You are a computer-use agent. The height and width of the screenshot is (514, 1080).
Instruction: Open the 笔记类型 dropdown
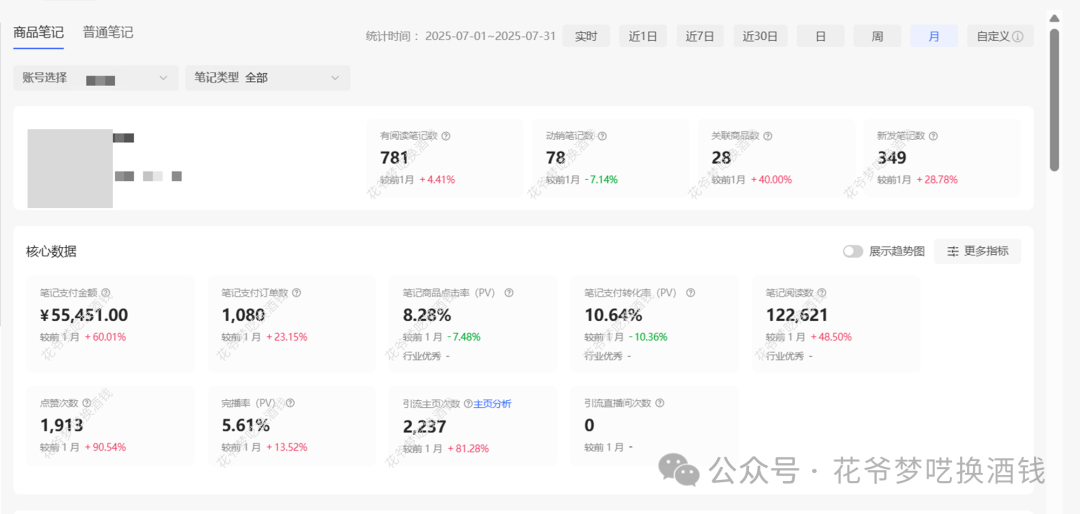(x=268, y=78)
